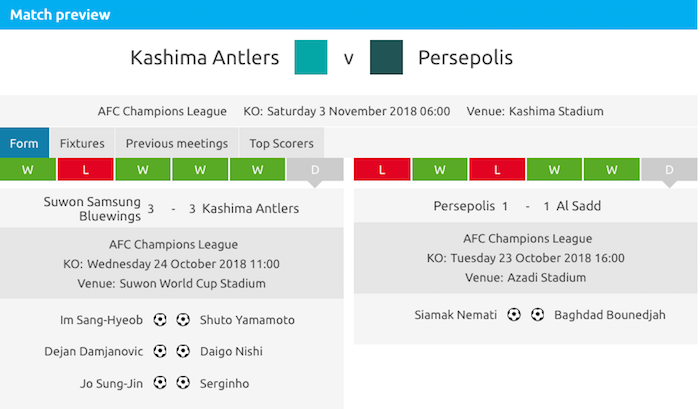Click ball icon beside Serginho

(x=183, y=383)
